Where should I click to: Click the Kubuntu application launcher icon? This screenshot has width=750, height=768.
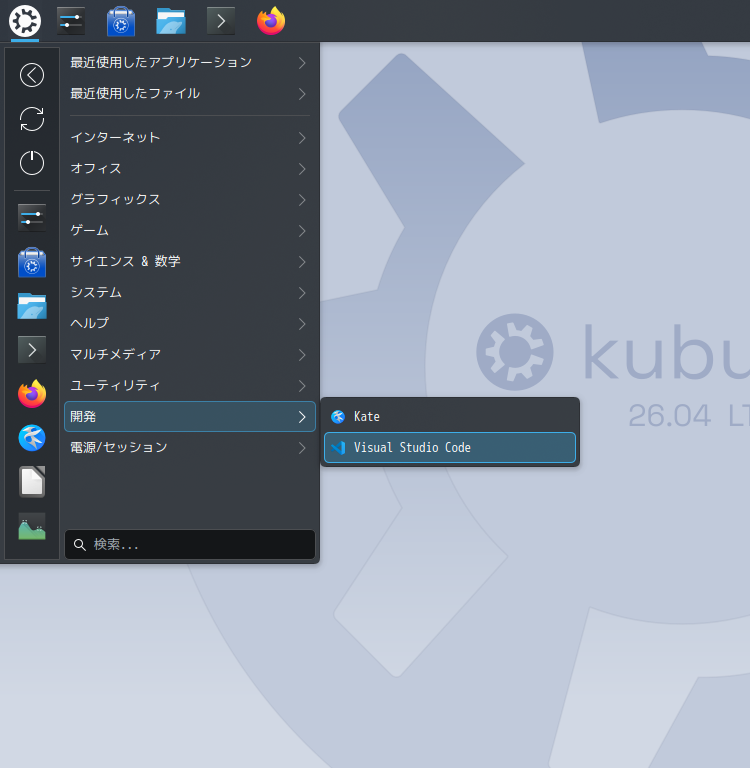pos(24,21)
